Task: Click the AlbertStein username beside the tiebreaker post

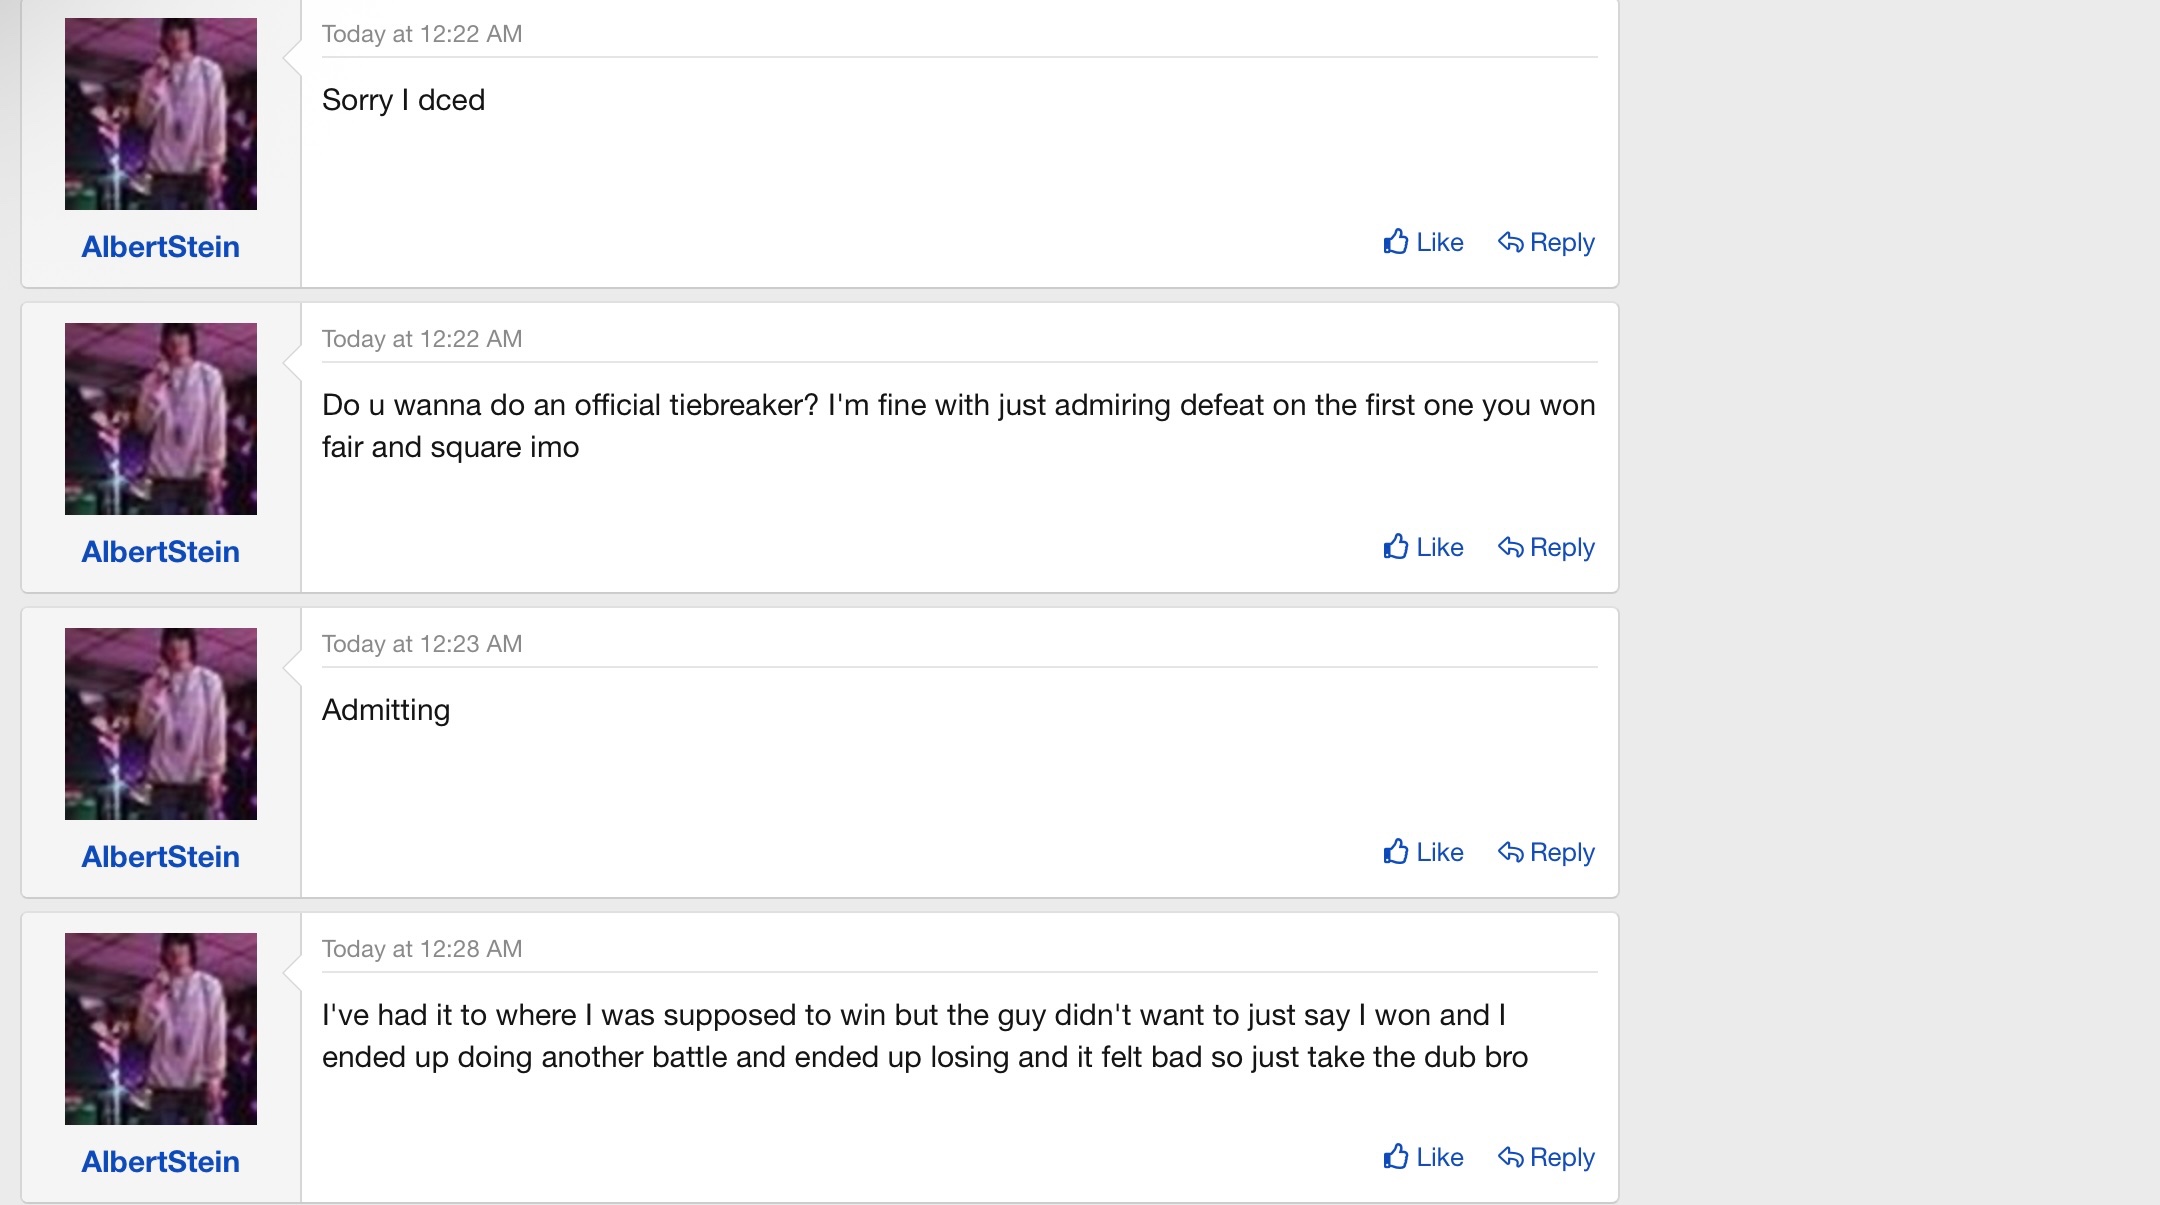Action: (161, 552)
